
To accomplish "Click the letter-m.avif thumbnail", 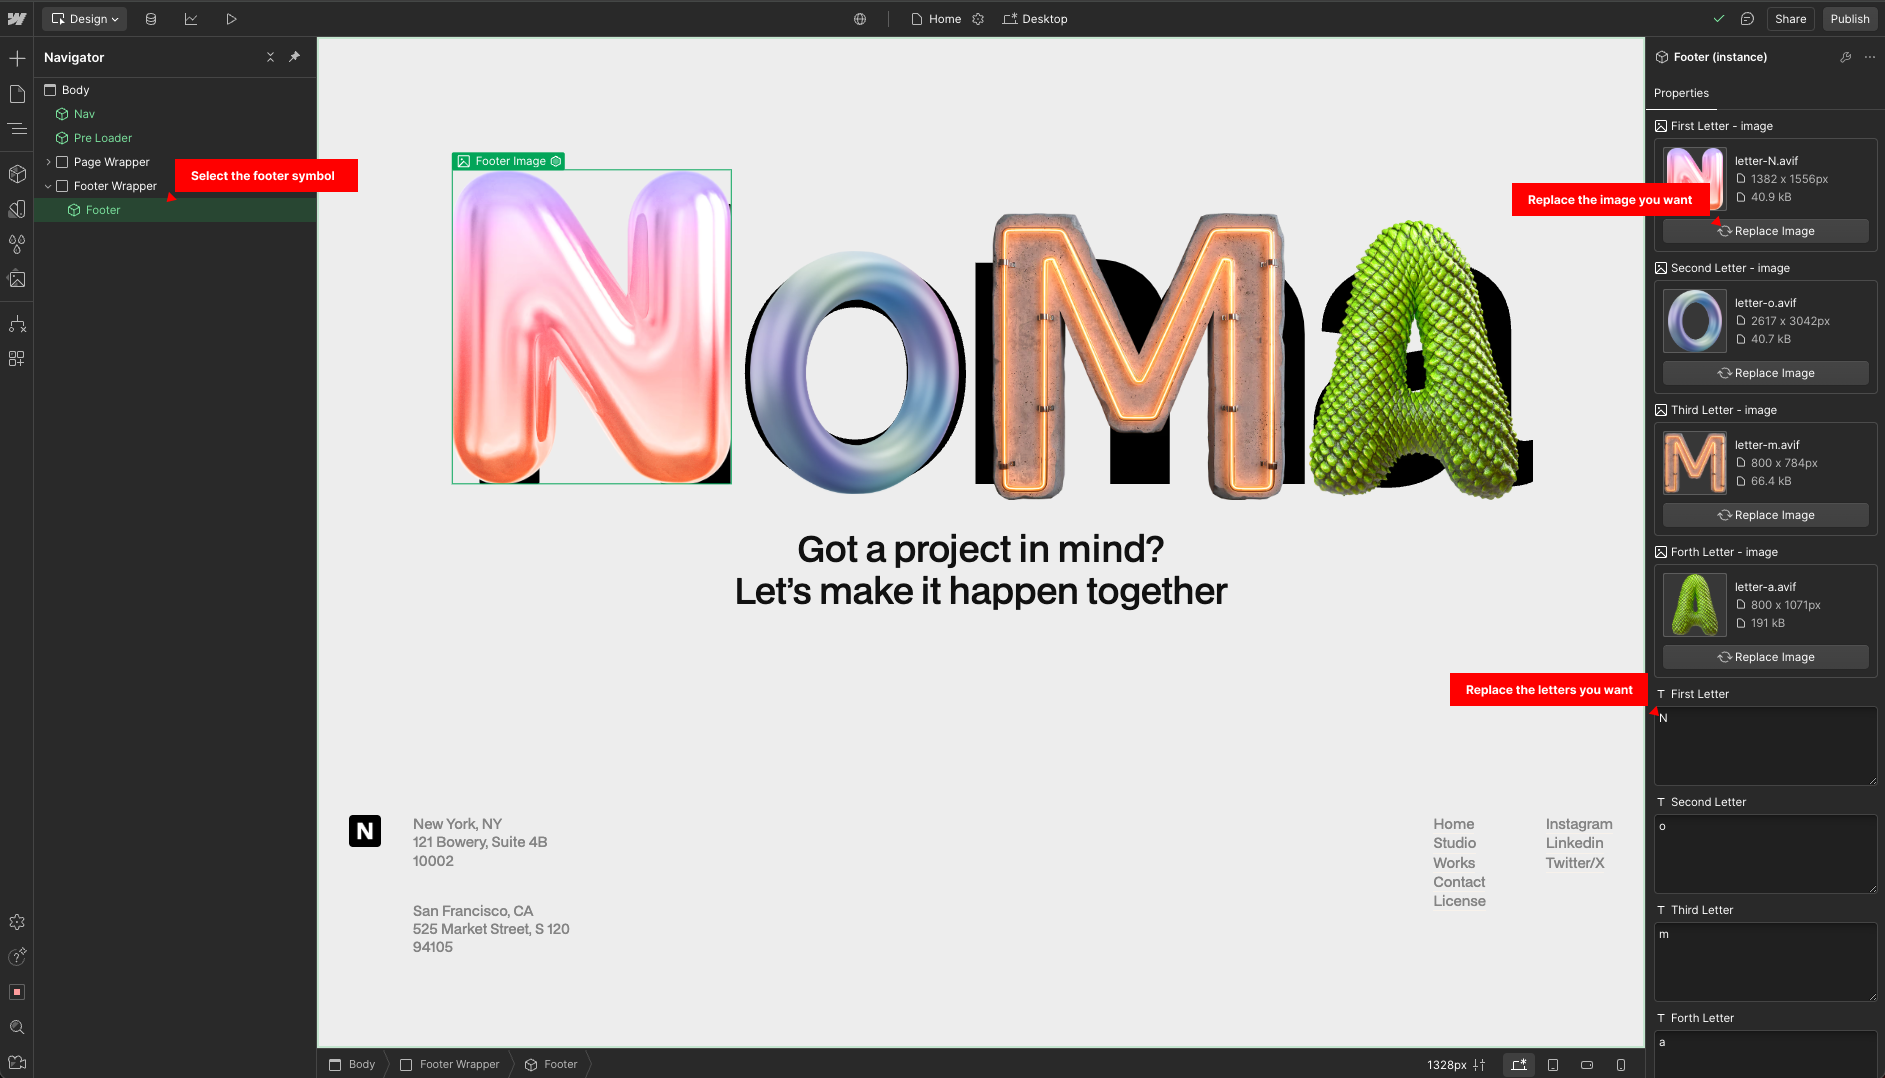I will click(x=1694, y=463).
